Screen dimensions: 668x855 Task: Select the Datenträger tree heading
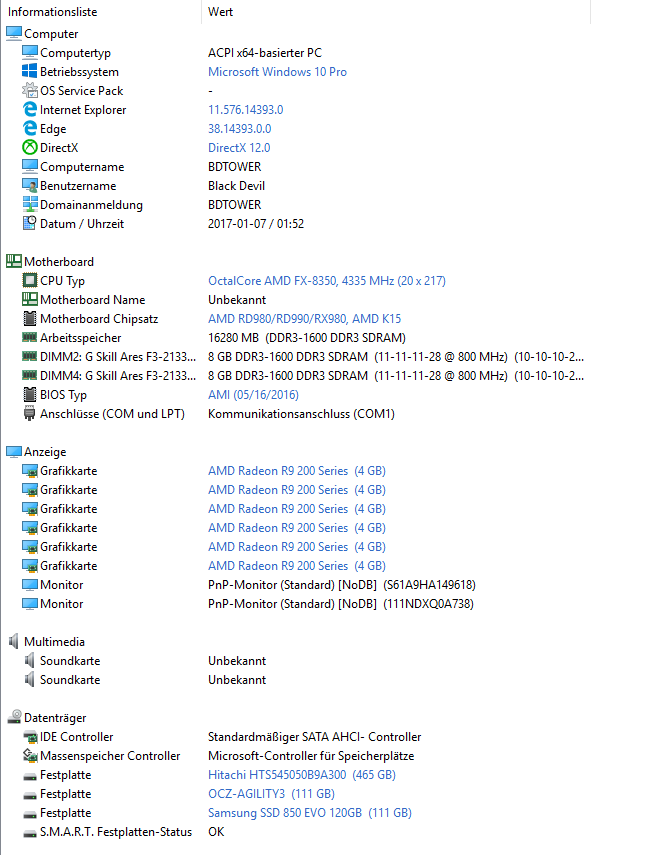point(55,718)
